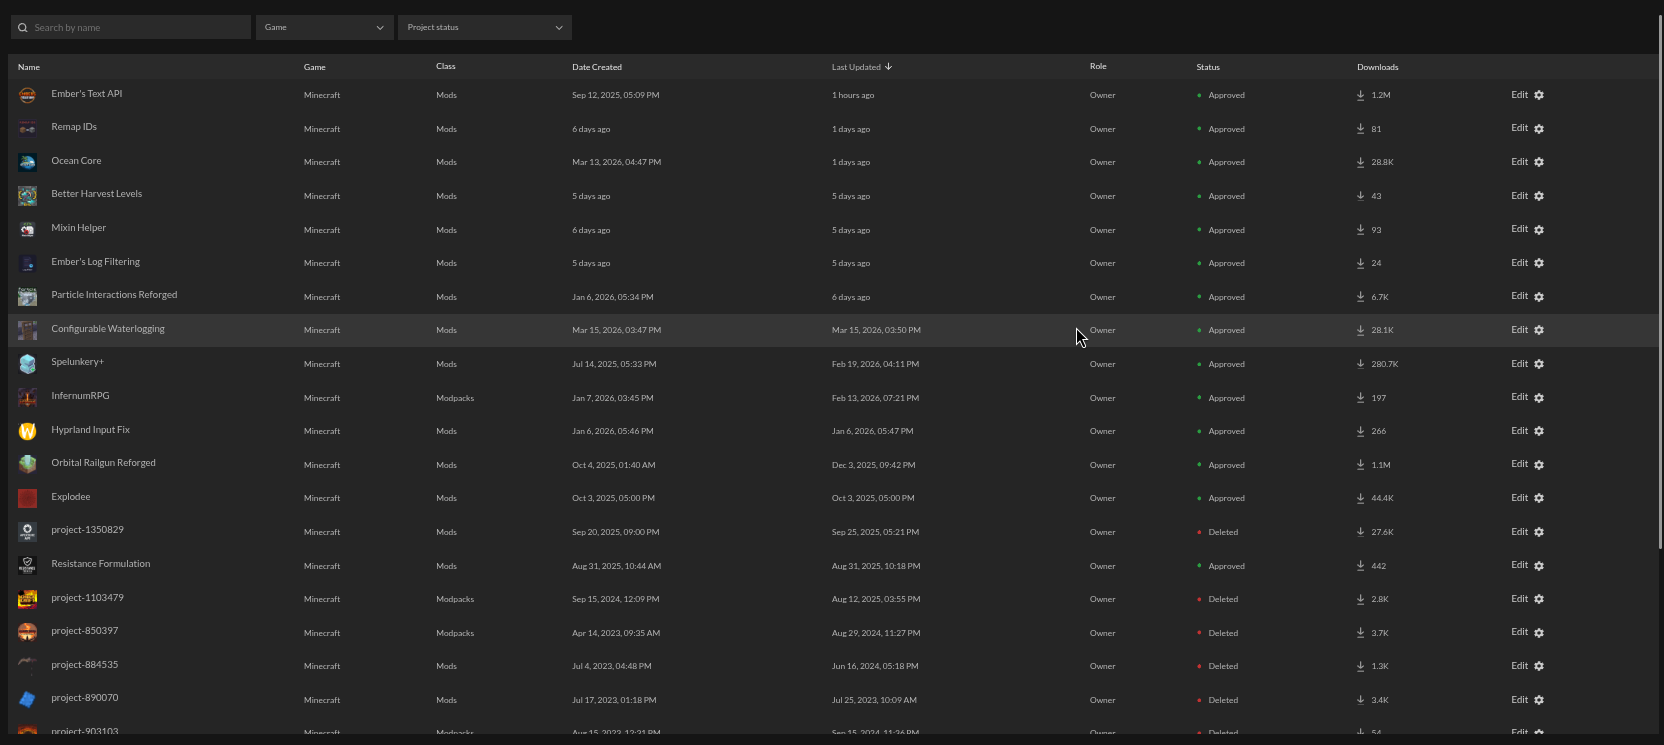This screenshot has width=1664, height=745.
Task: Expand the Project status dropdown
Action: (x=485, y=27)
